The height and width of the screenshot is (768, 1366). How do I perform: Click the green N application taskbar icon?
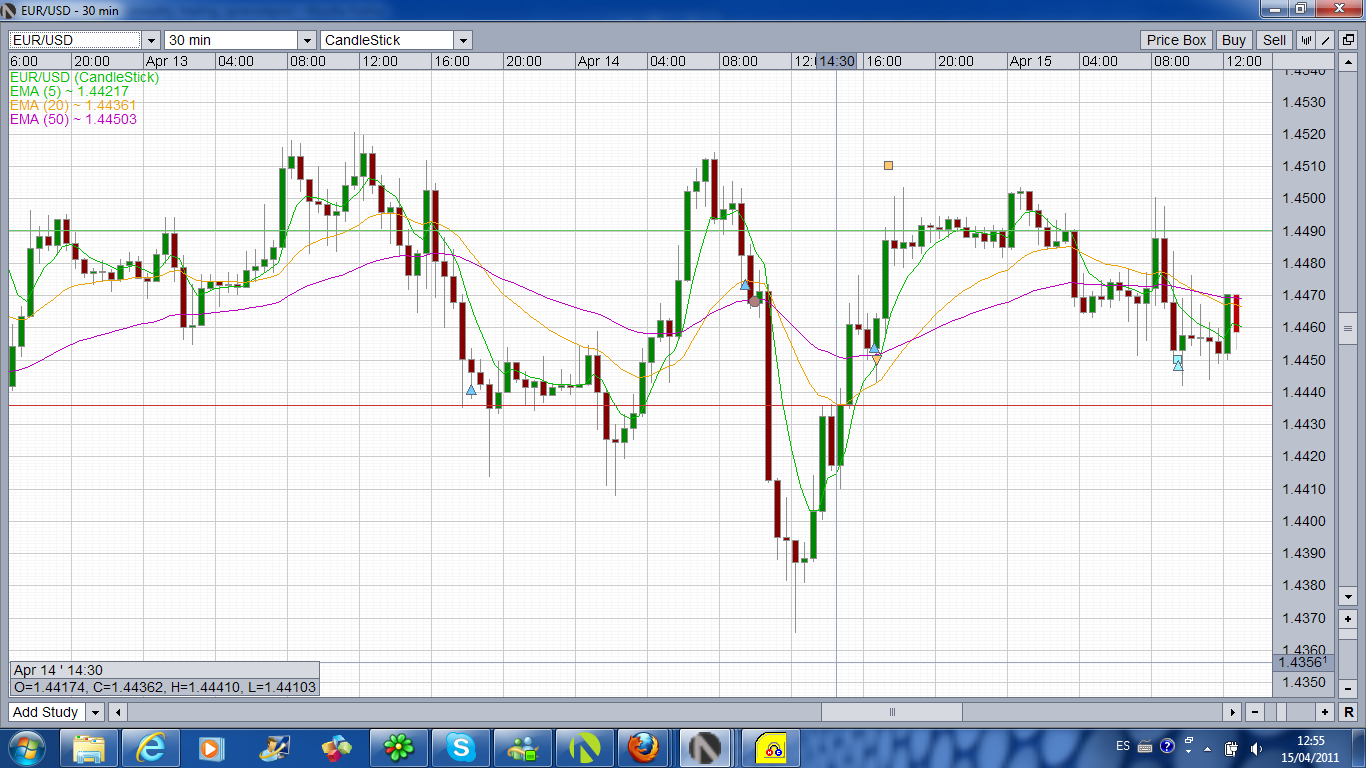tap(584, 747)
